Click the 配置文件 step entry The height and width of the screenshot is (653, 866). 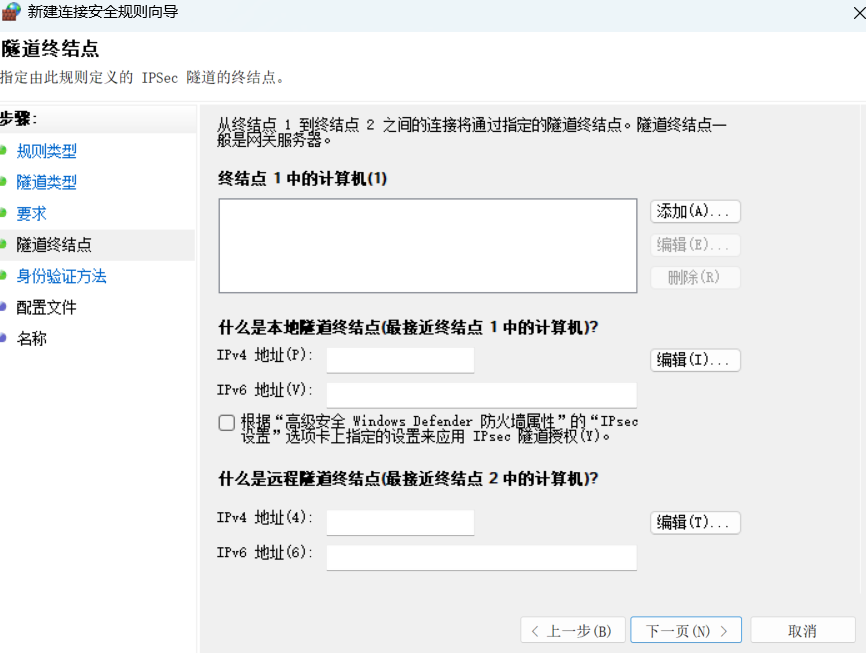46,308
